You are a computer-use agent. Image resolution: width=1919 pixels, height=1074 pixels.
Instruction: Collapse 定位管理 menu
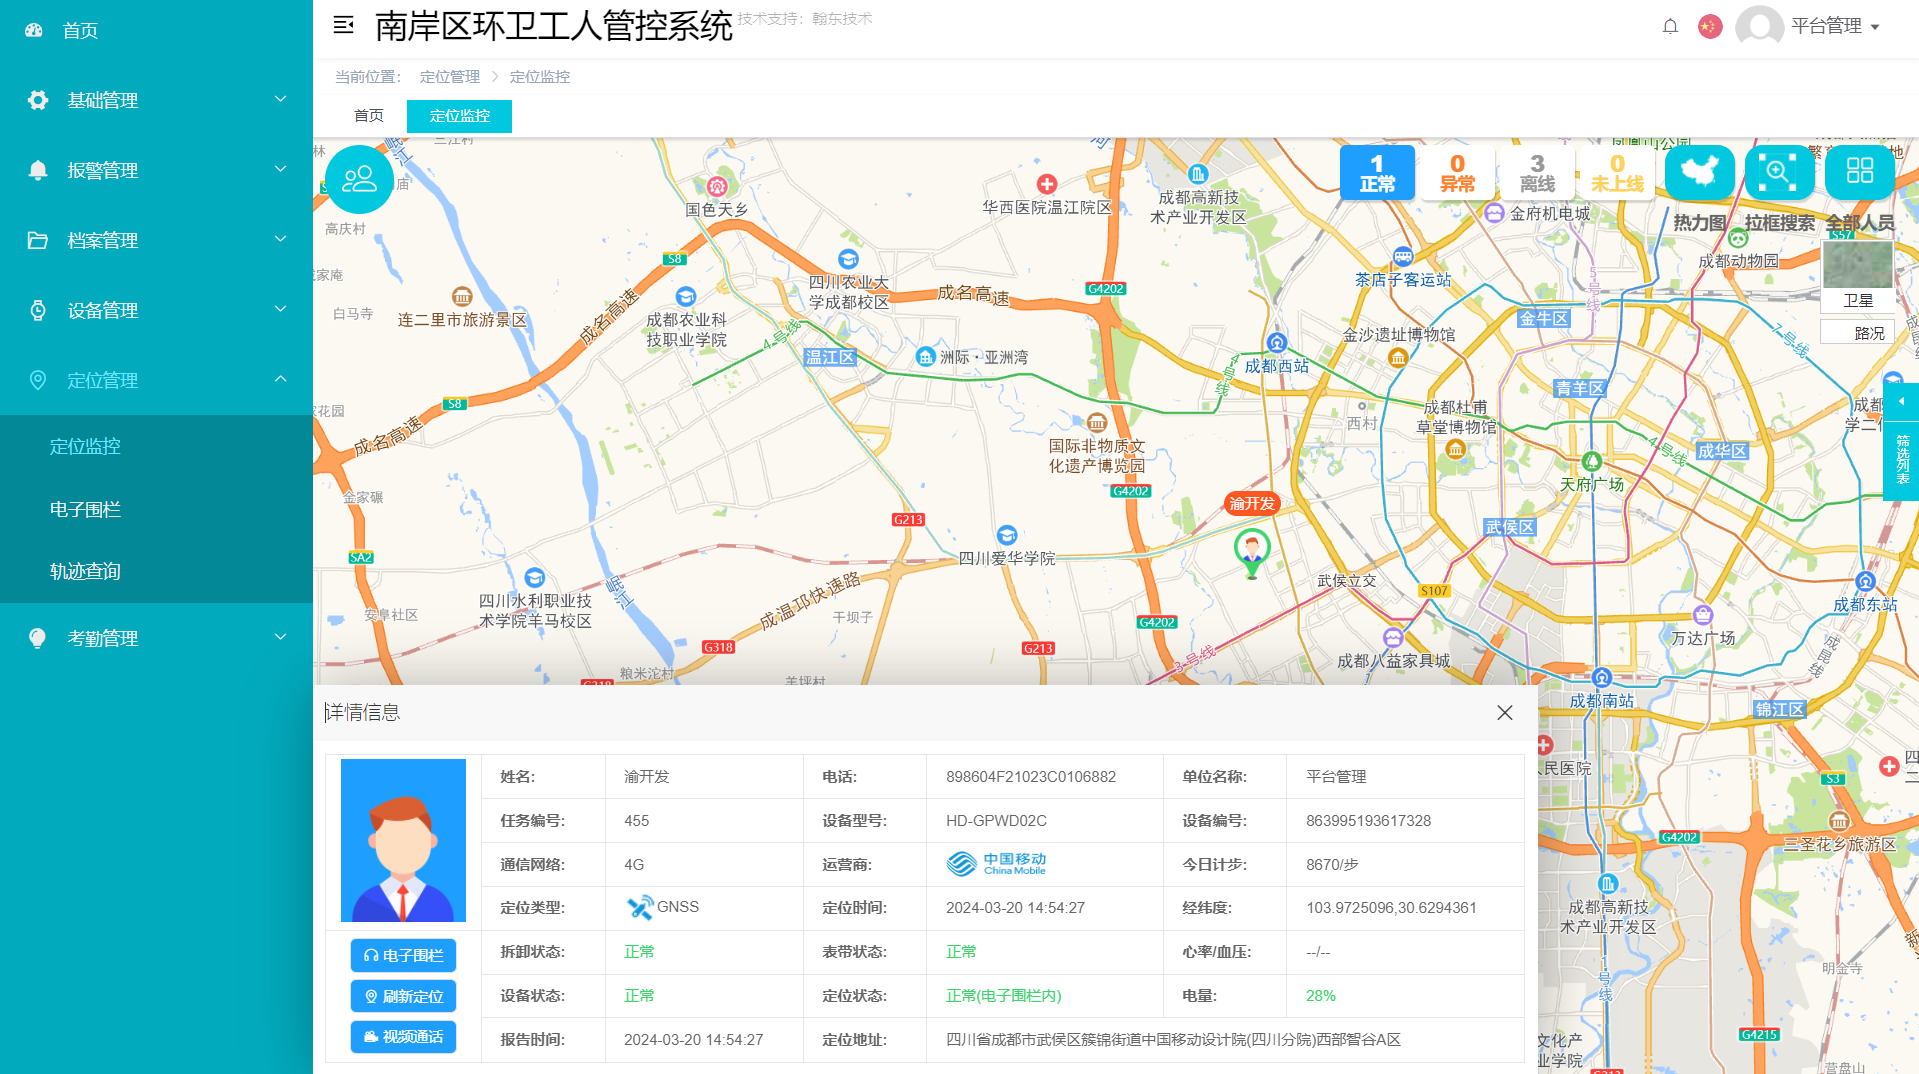[x=156, y=380]
